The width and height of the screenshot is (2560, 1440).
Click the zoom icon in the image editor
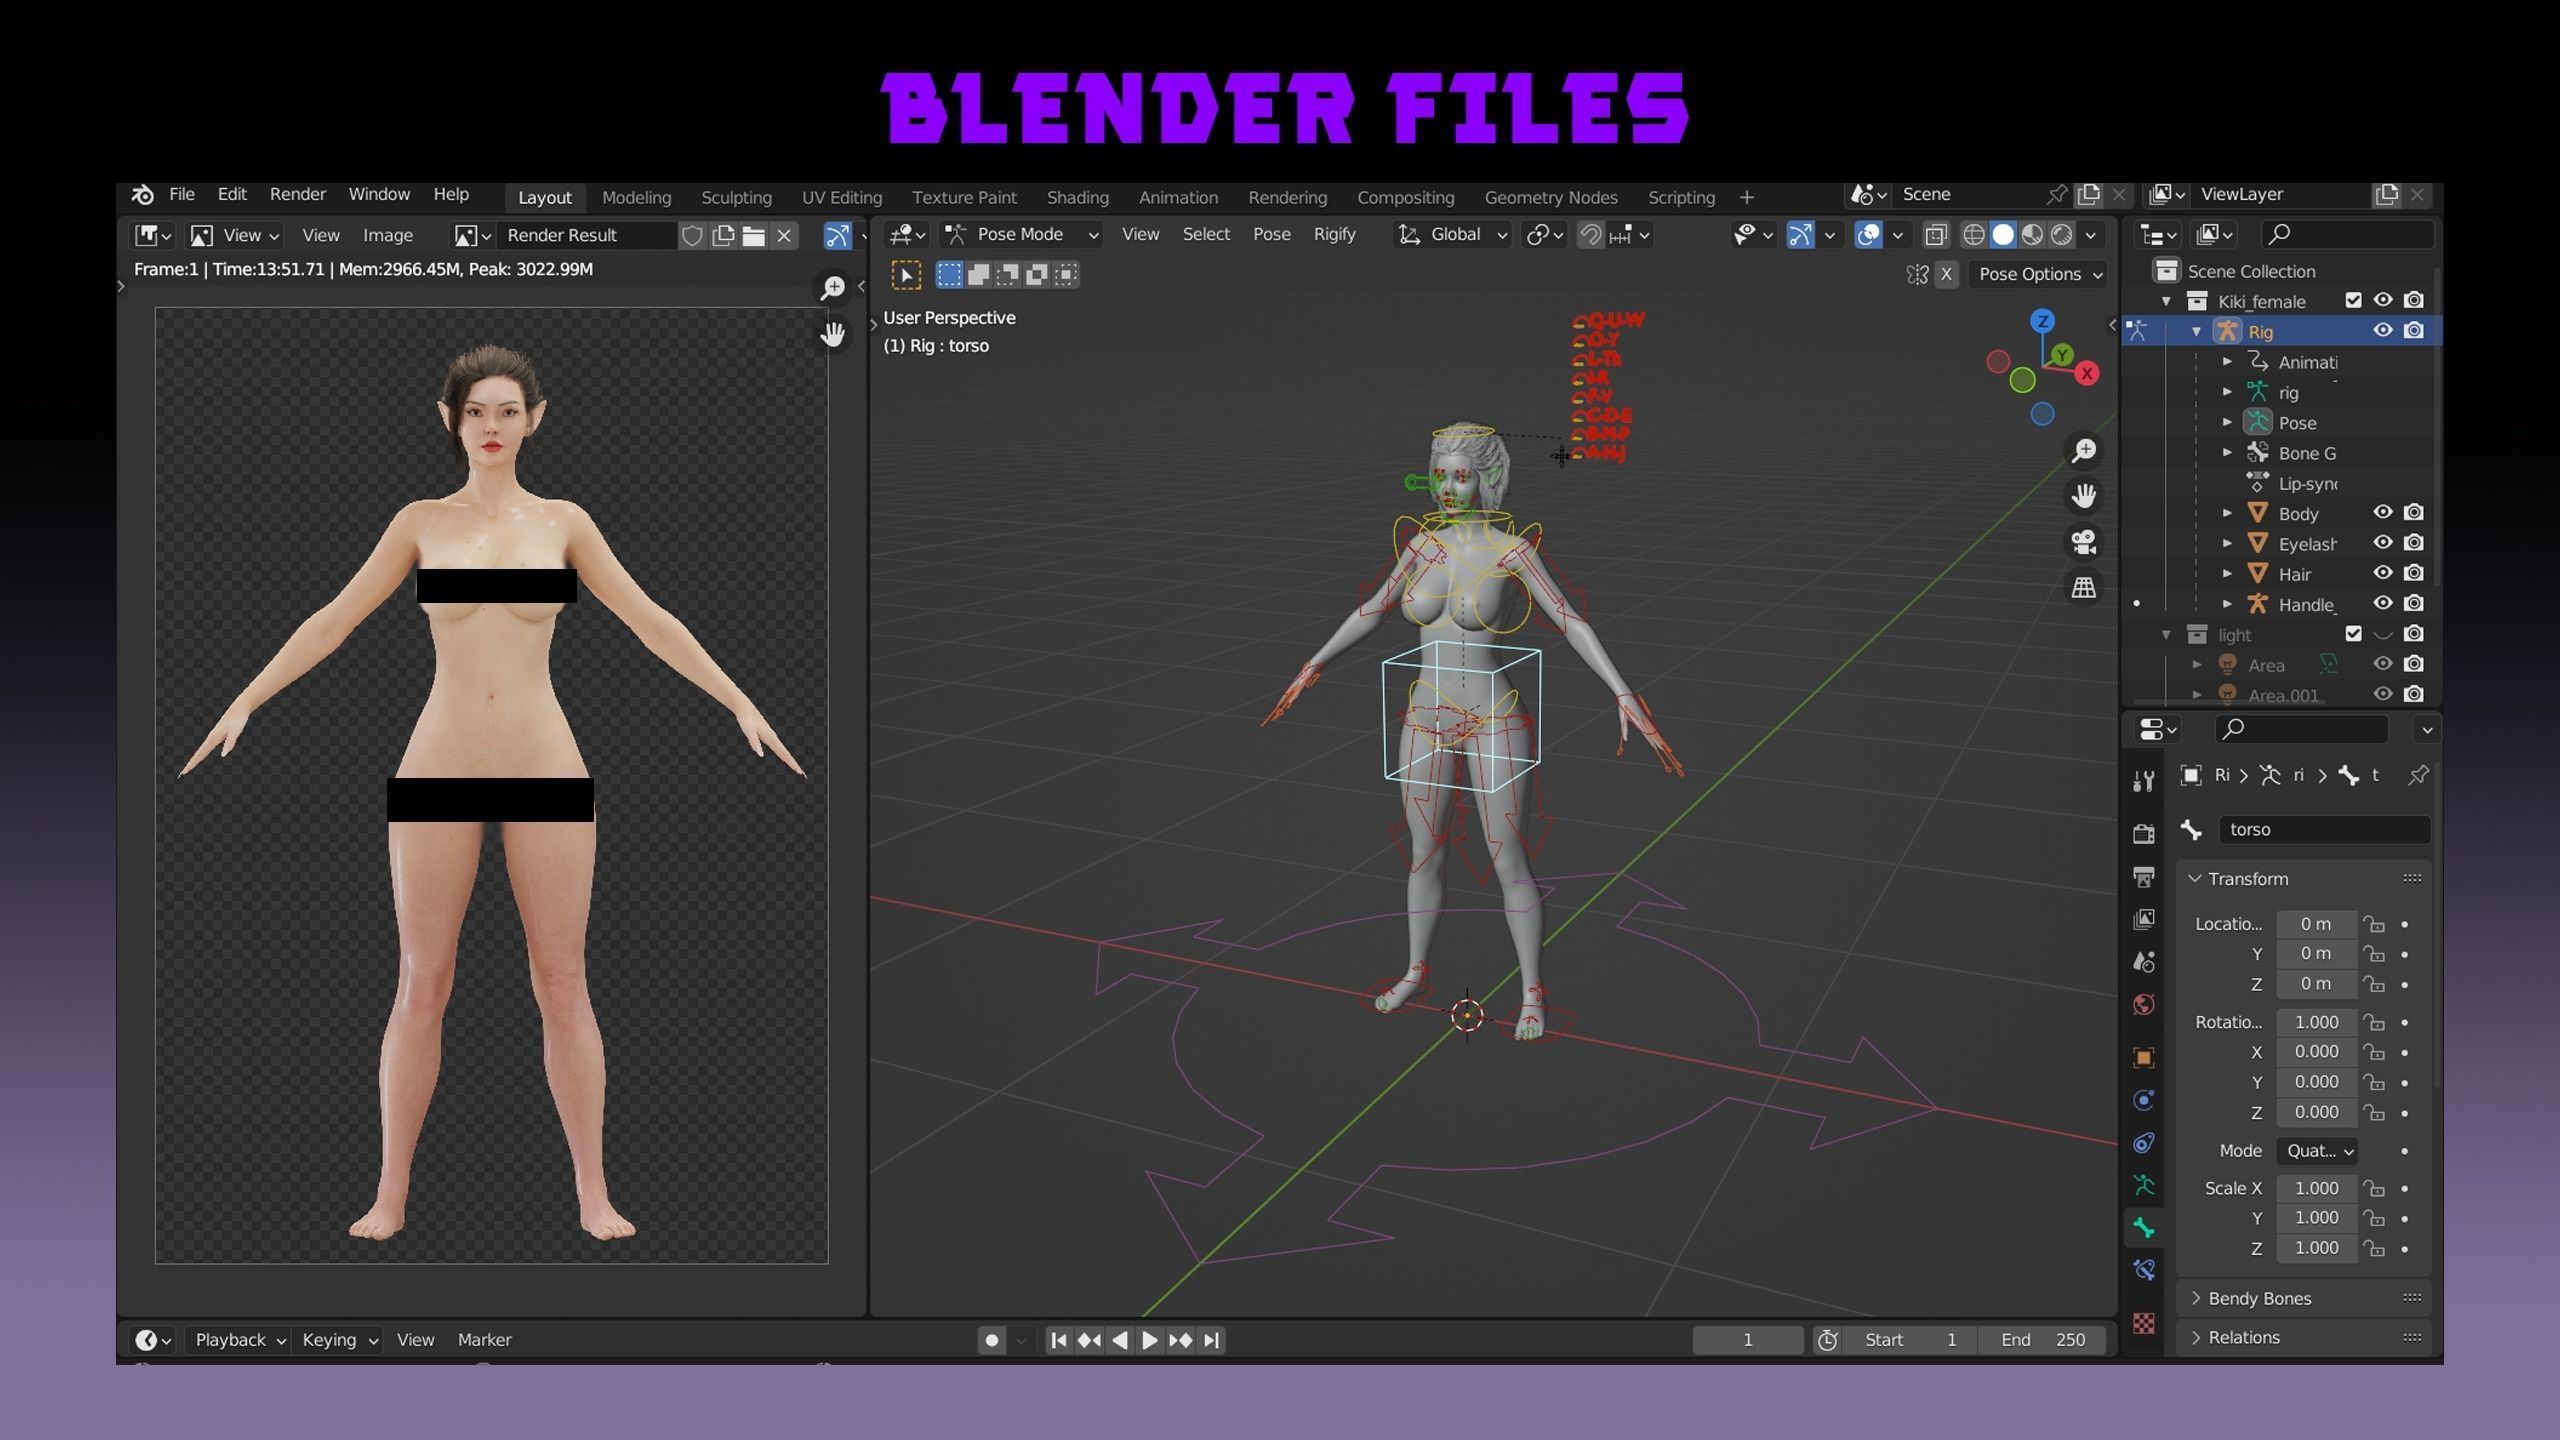(x=832, y=288)
